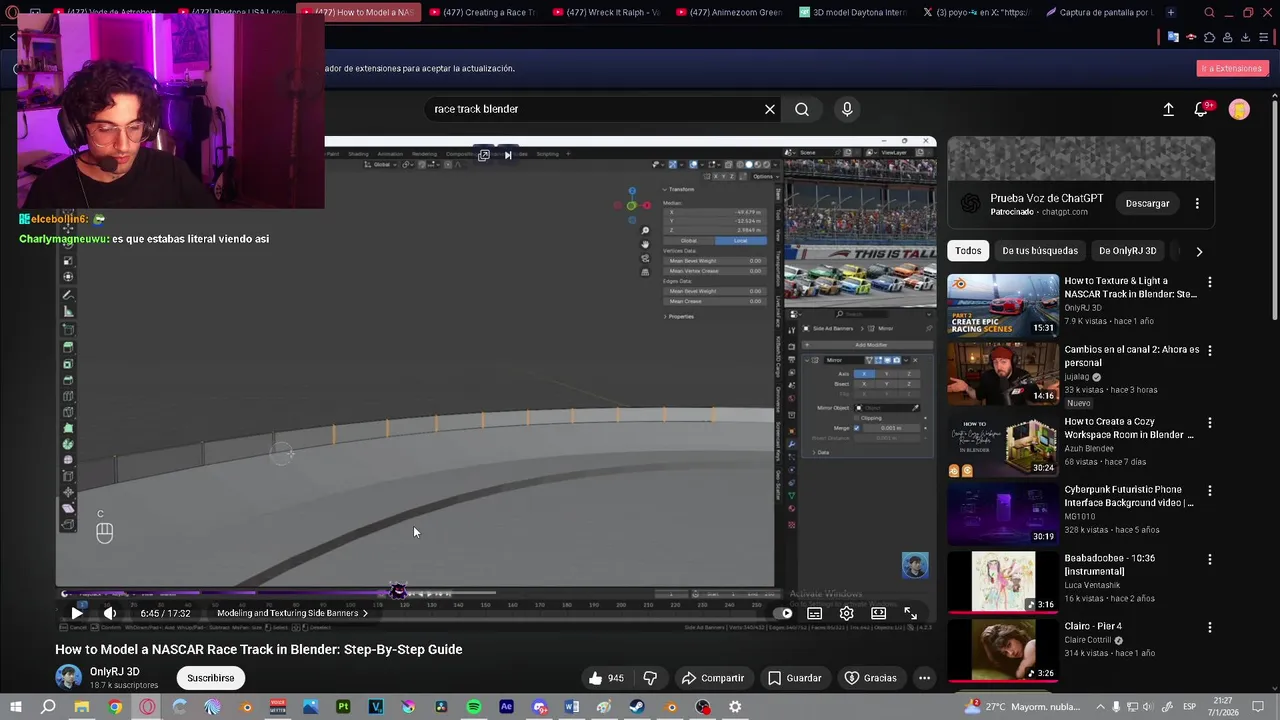This screenshot has width=1280, height=720.
Task: Play the YouTube video
Action: pyautogui.click(x=77, y=613)
